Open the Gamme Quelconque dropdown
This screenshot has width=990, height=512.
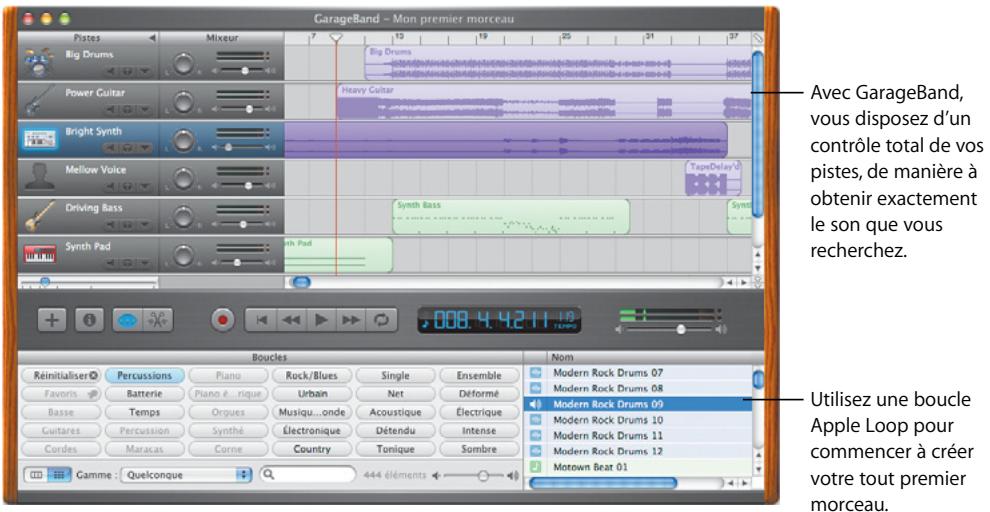pos(186,475)
